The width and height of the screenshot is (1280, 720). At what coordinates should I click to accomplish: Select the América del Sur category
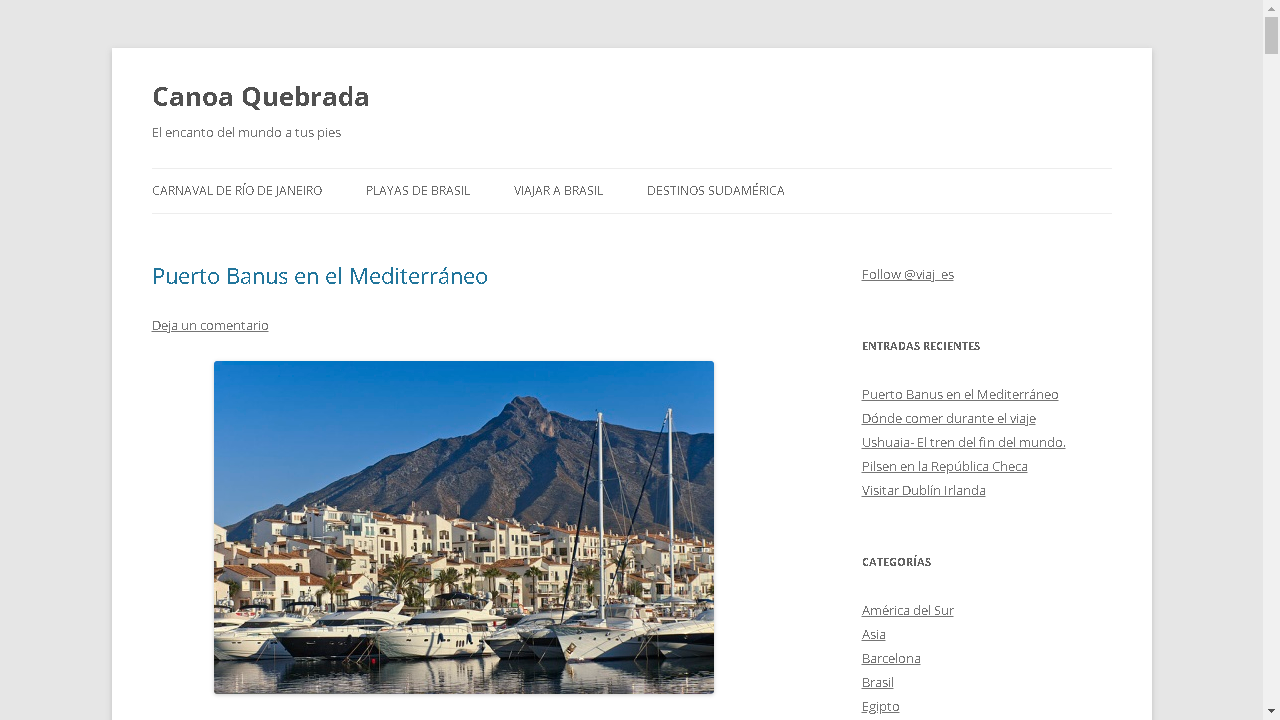[x=908, y=610]
